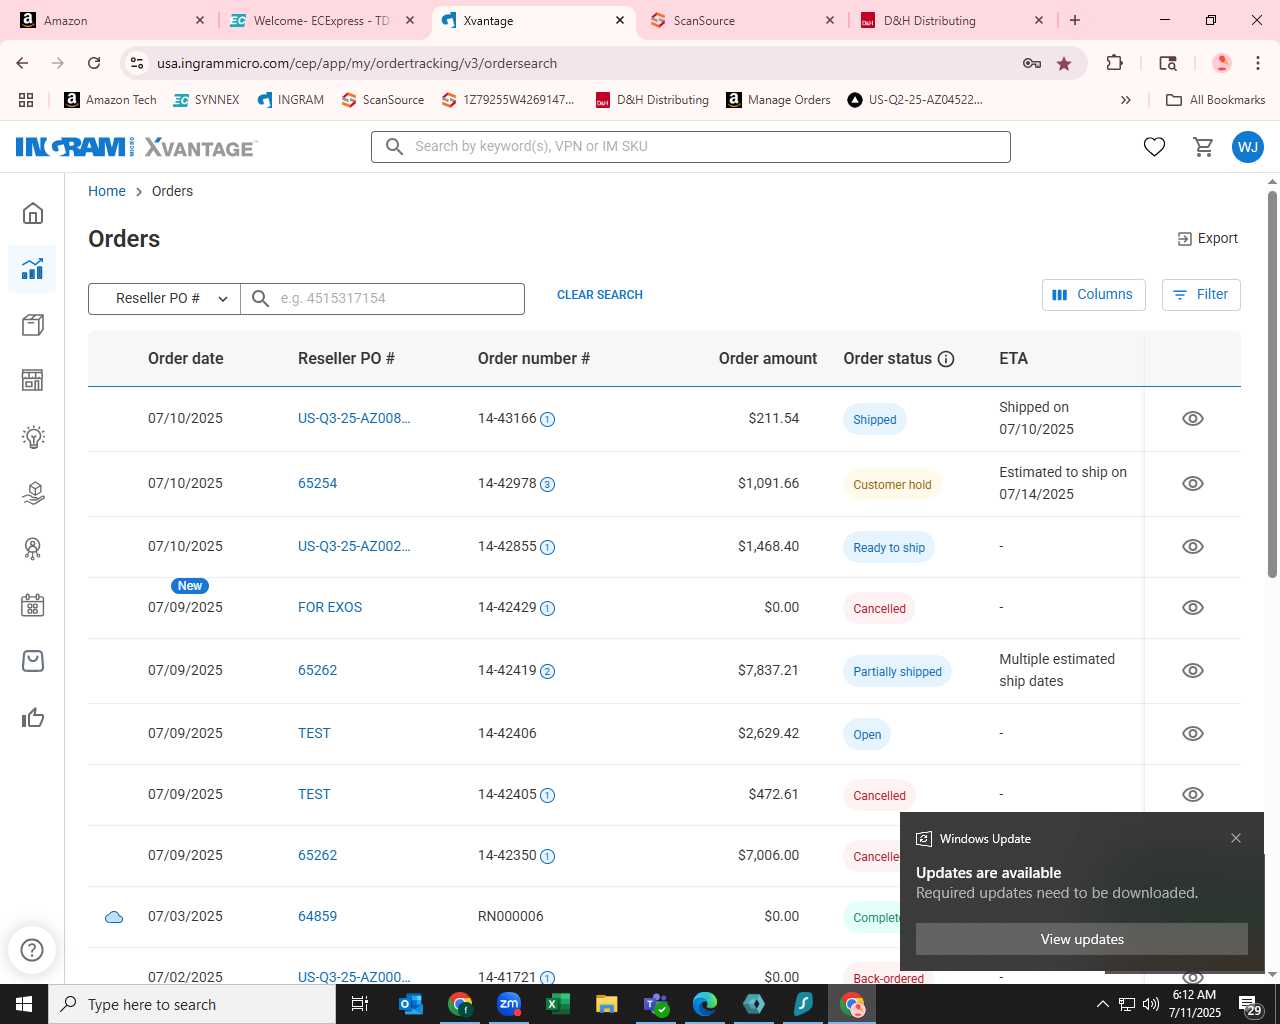Open a new browser tab

[x=1075, y=21]
